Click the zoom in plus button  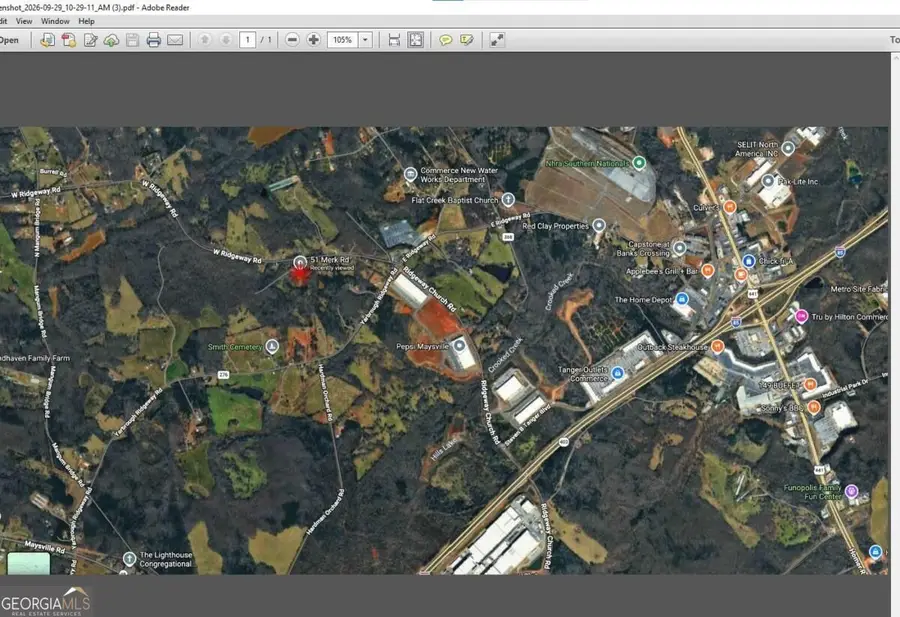313,40
